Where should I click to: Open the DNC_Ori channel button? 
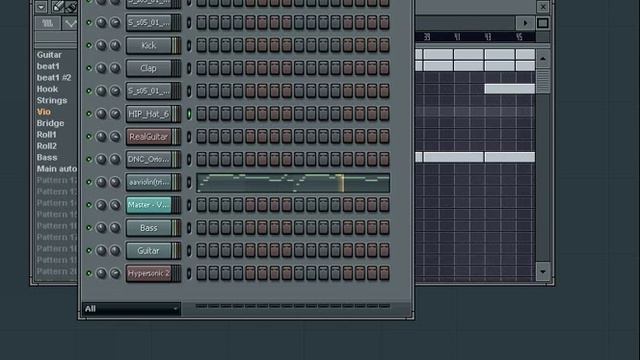pyautogui.click(x=149, y=160)
